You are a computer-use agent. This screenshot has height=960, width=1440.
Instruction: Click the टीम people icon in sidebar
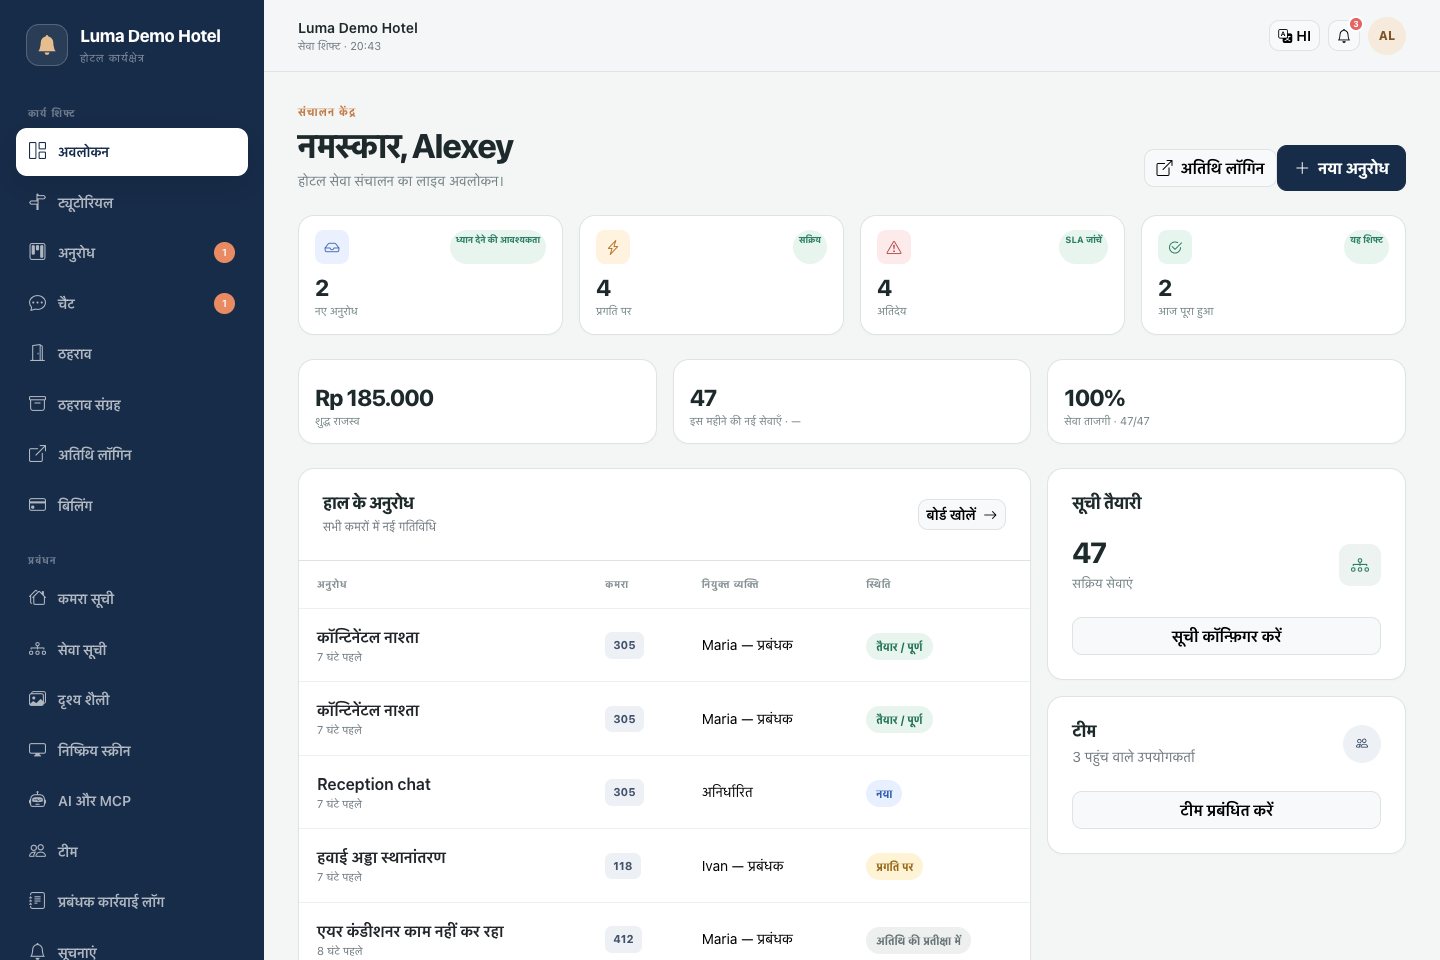(37, 851)
